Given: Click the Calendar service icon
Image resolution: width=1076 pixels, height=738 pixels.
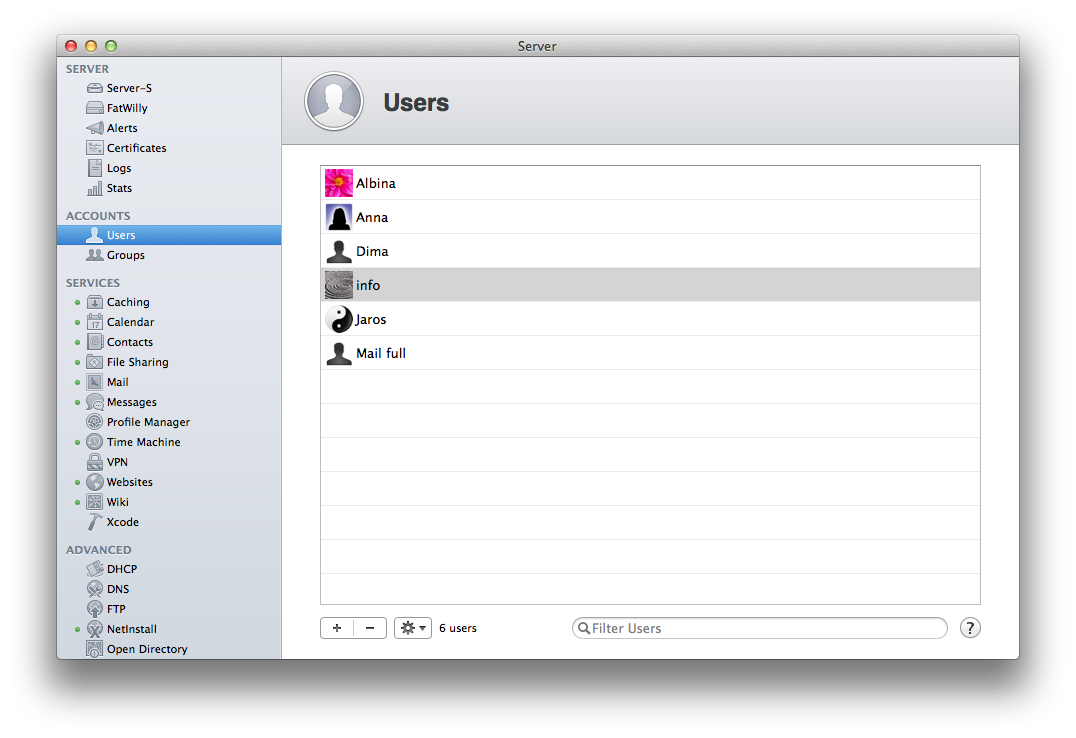Looking at the screenshot, I should click(x=95, y=322).
